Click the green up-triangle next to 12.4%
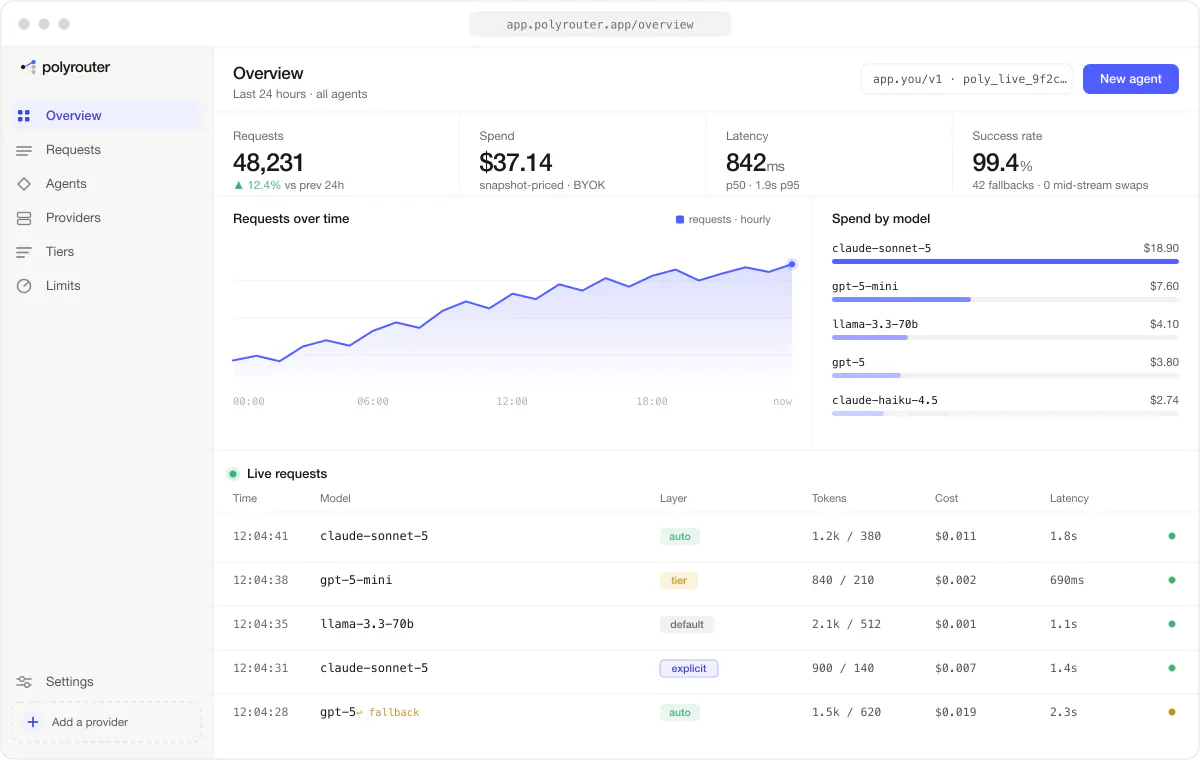Image resolution: width=1200 pixels, height=760 pixels. (x=238, y=185)
